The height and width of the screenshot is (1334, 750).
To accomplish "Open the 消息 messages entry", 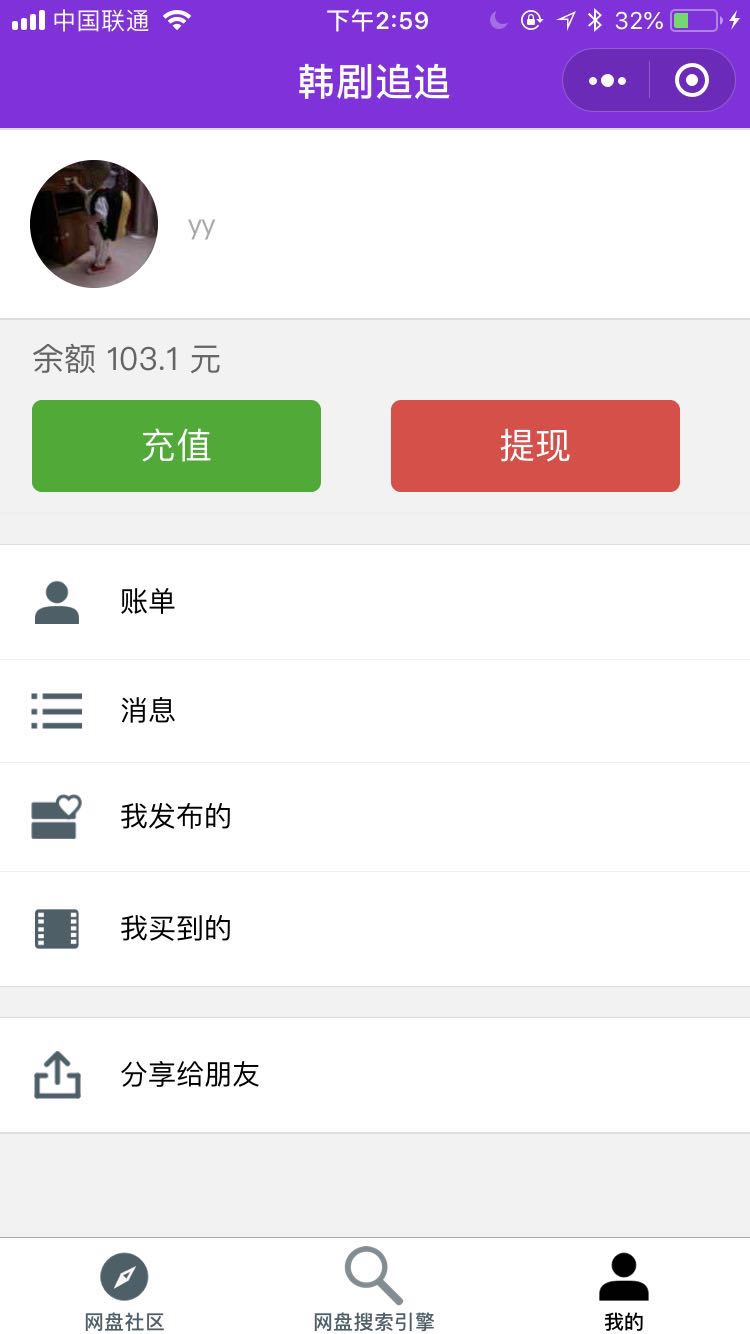I will (375, 711).
